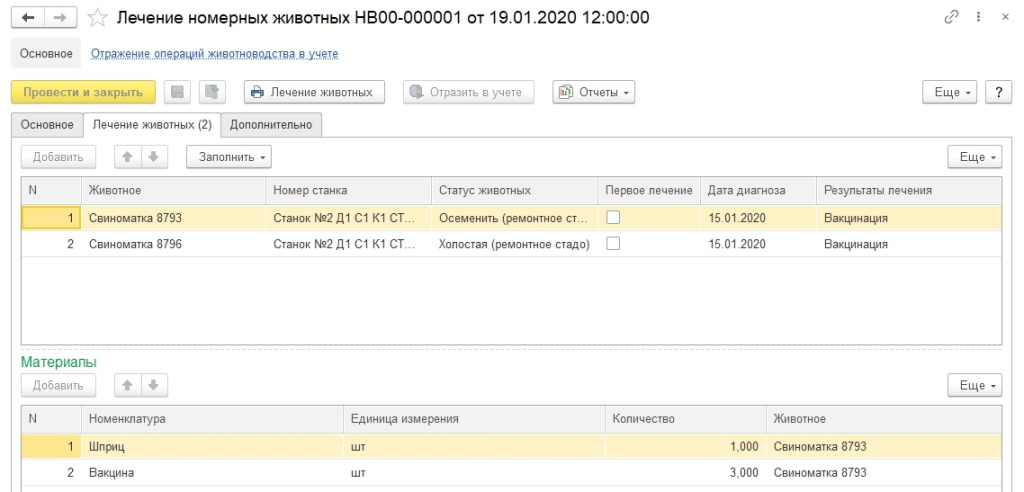1024x492 pixels.
Task: Click the save document disk icon
Action: (178, 92)
